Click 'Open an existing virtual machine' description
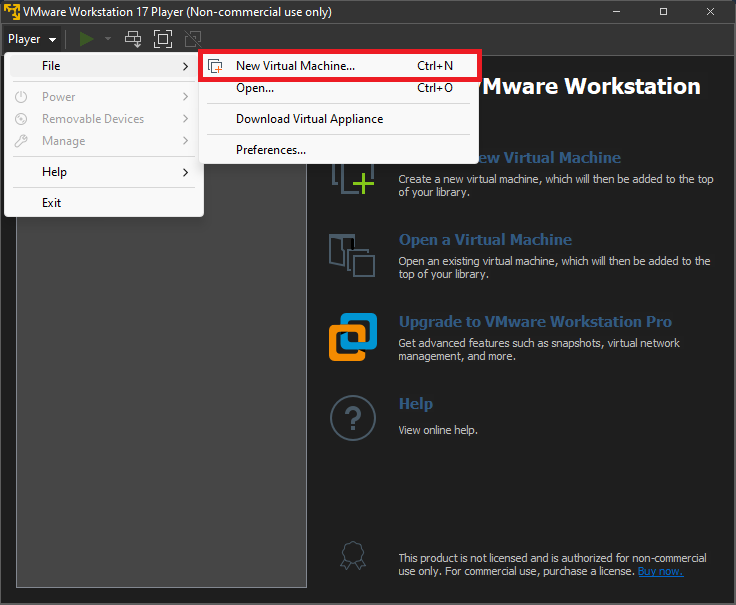 554,268
